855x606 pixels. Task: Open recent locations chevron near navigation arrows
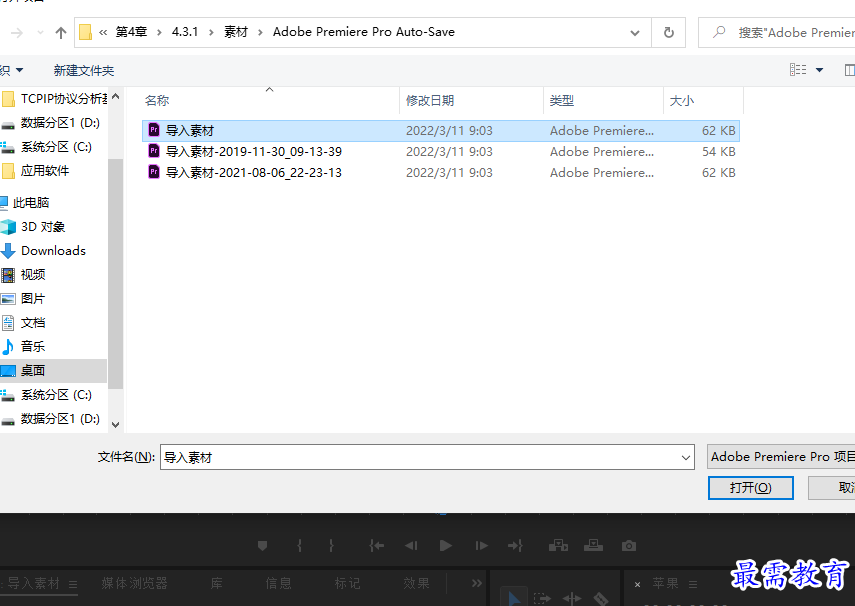40,33
